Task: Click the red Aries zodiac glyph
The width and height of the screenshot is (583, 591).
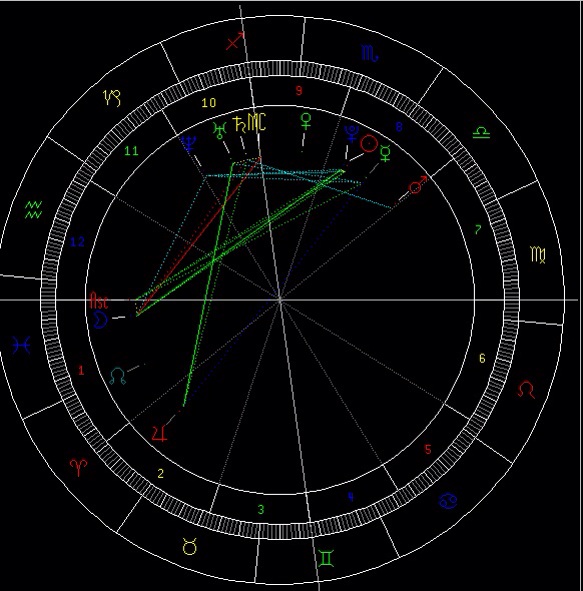Action: coord(79,468)
